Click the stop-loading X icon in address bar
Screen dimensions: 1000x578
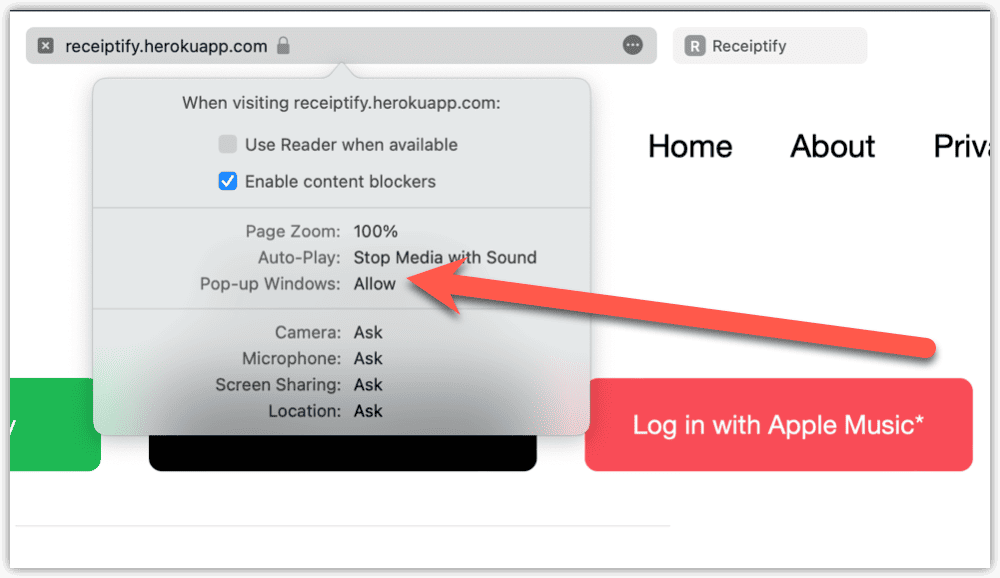coord(45,46)
